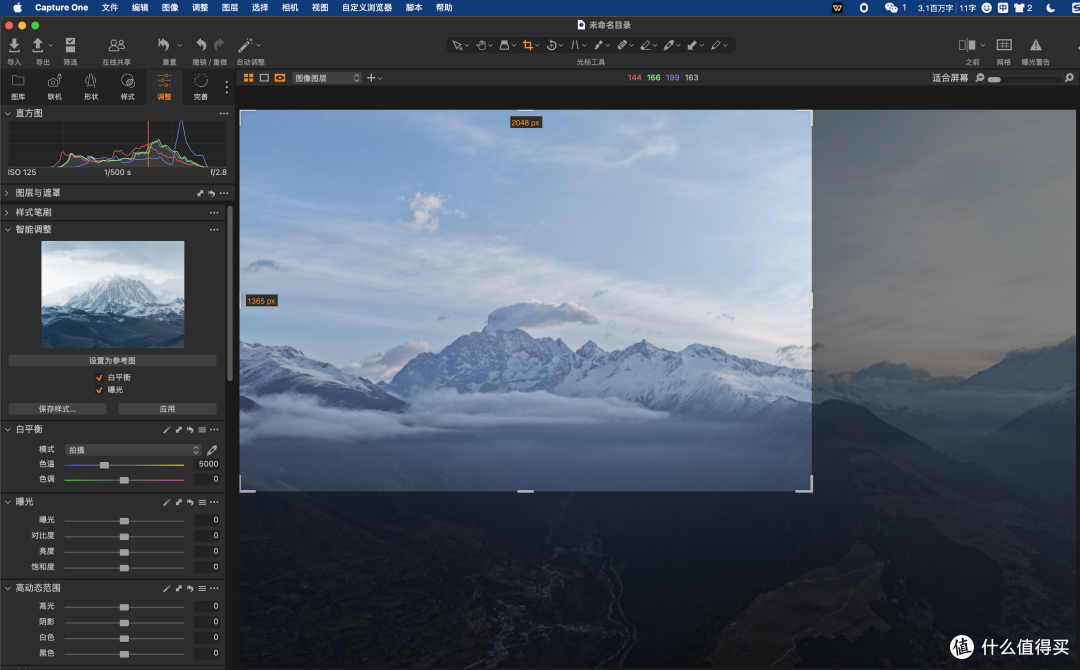Click the Redo arrow icon
This screenshot has height=670, width=1080.
pyautogui.click(x=219, y=45)
